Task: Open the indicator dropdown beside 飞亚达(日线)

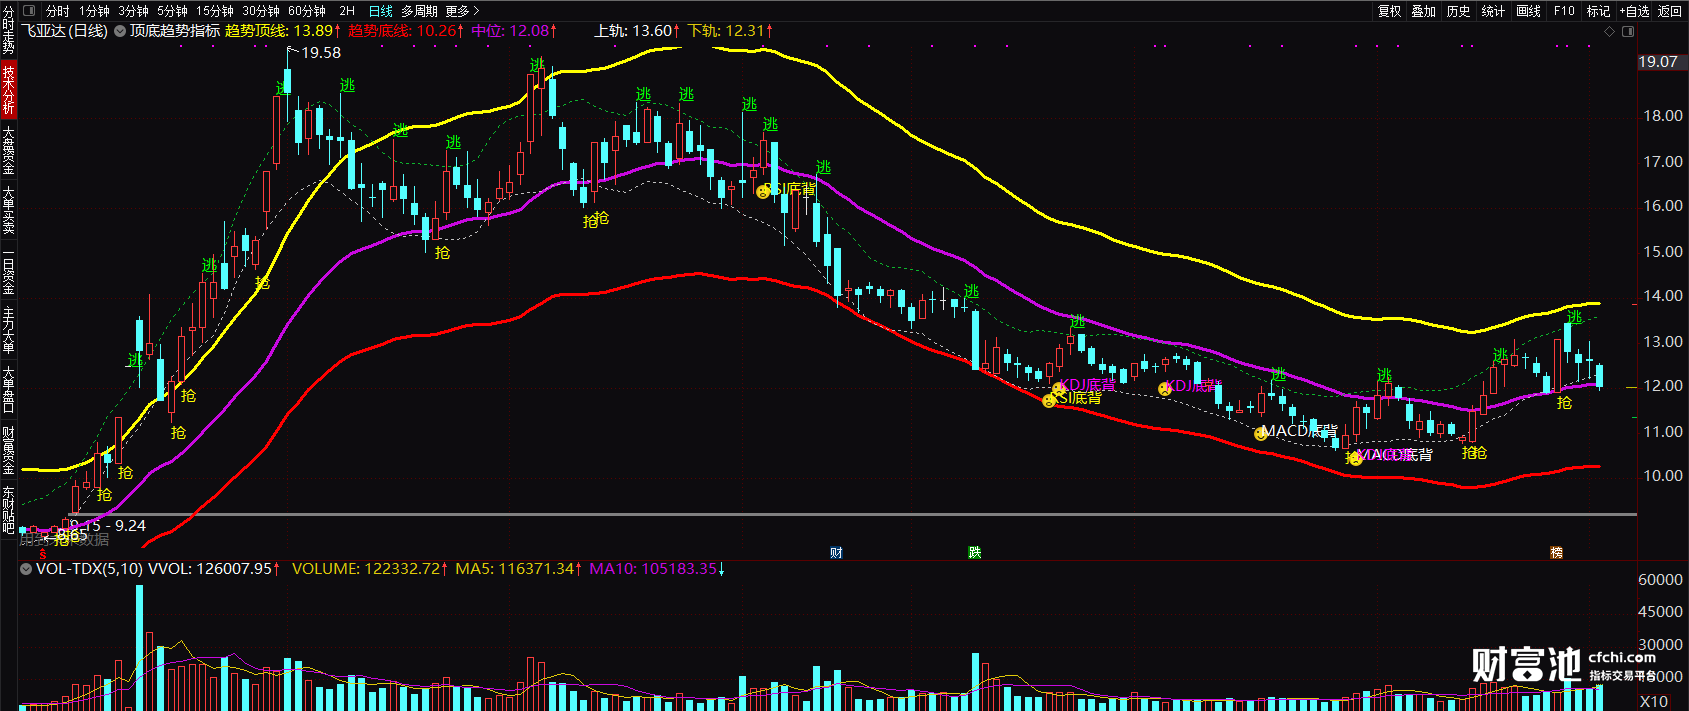Action: click(120, 31)
